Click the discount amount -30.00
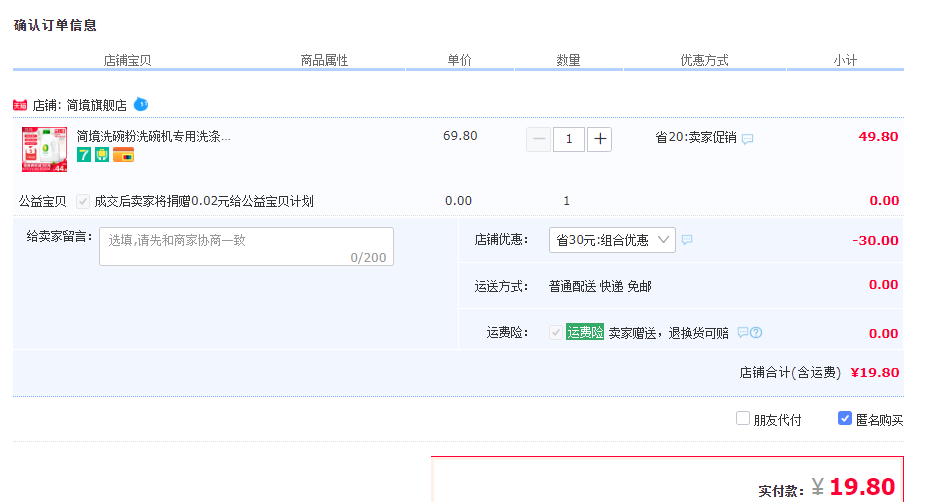The height and width of the screenshot is (502, 937). (875, 240)
